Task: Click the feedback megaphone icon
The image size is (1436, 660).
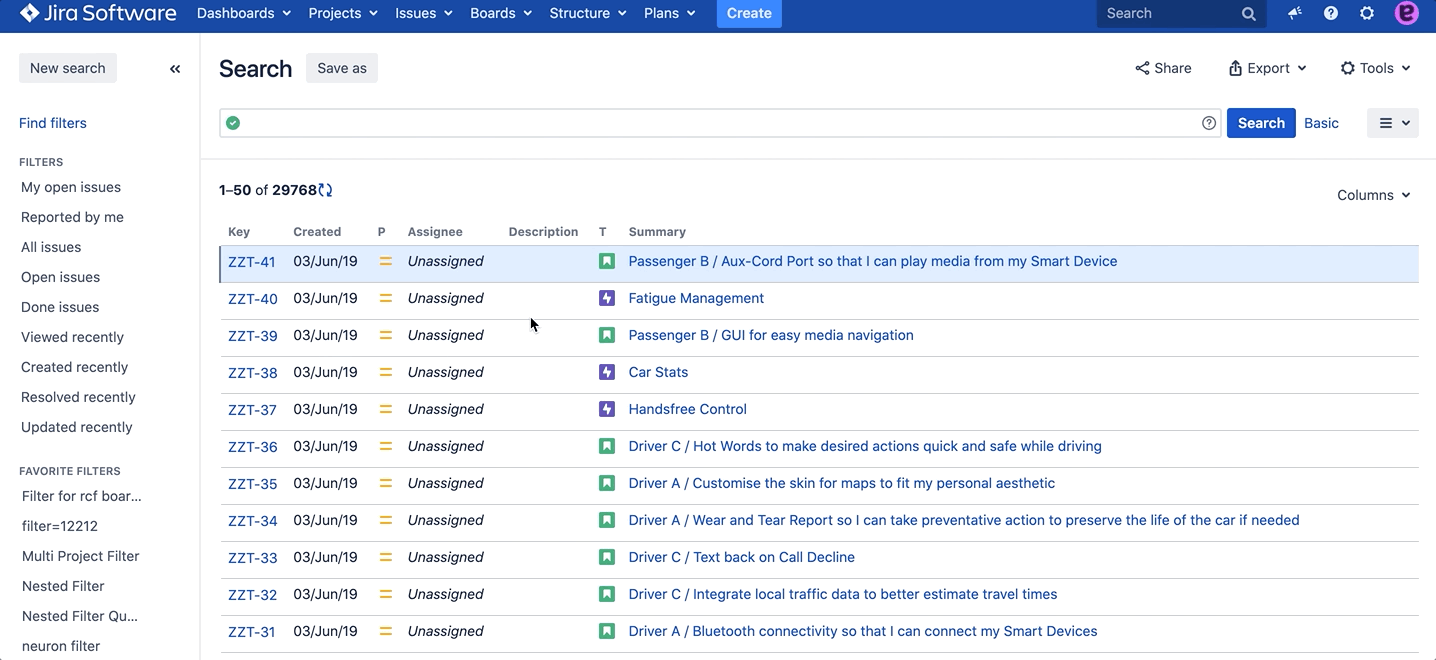Action: [1295, 13]
